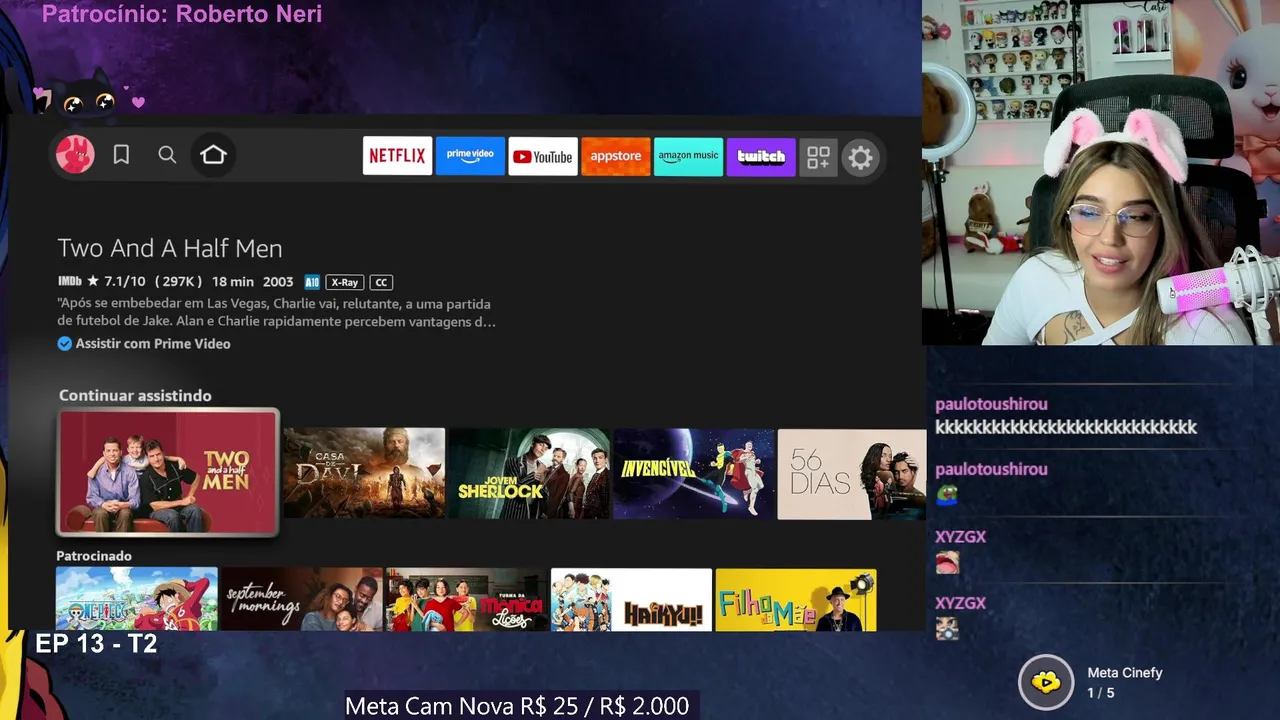Select the Casa de Davi thumbnail
This screenshot has height=720, width=1280.
click(x=364, y=473)
